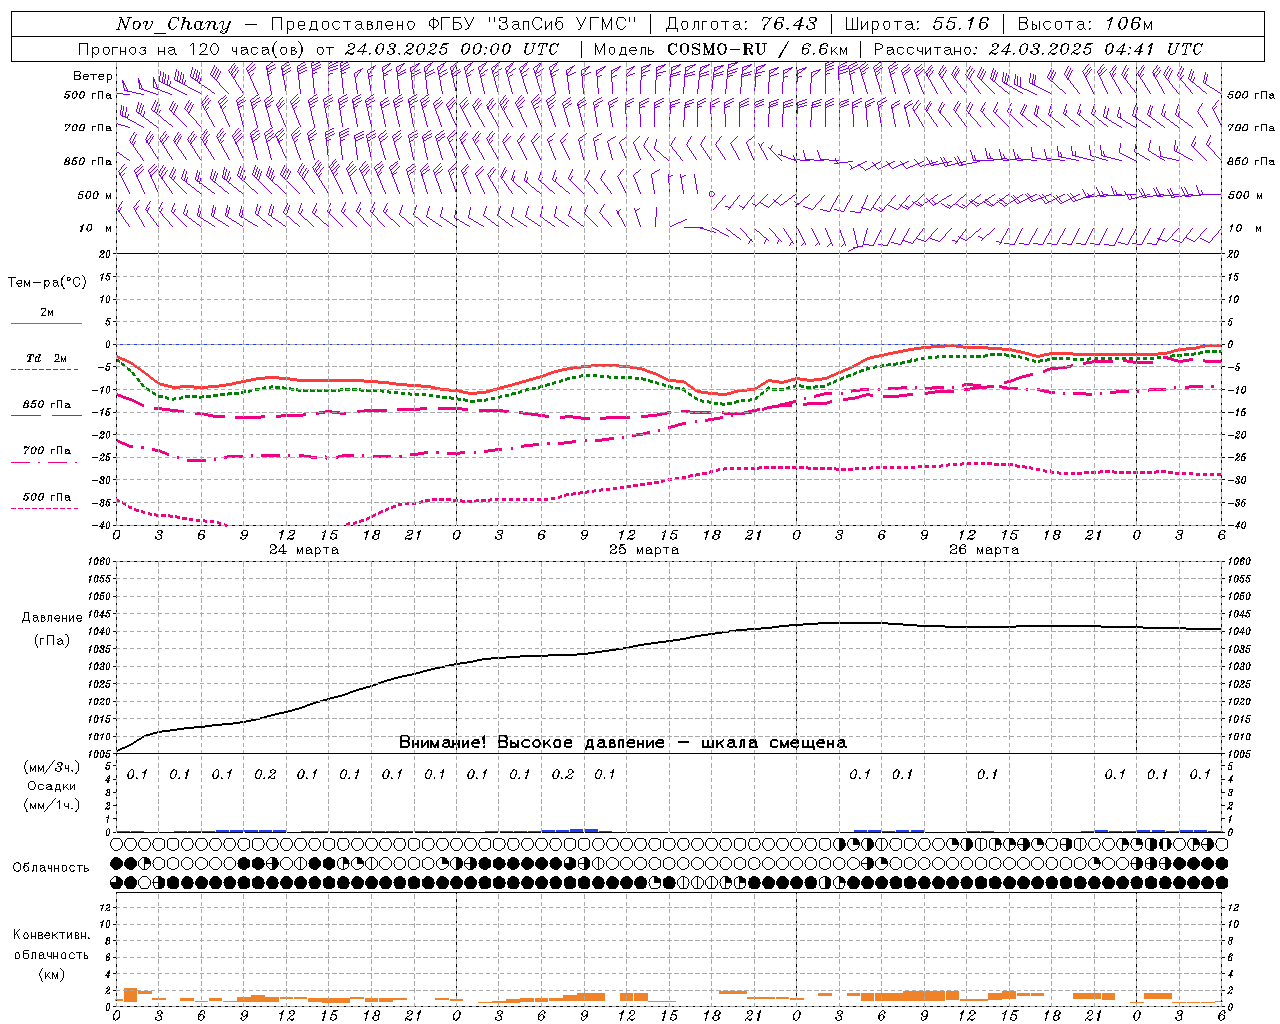
Task: Click the 'Конвективн.' convective cloud label
Action: (x=51, y=935)
